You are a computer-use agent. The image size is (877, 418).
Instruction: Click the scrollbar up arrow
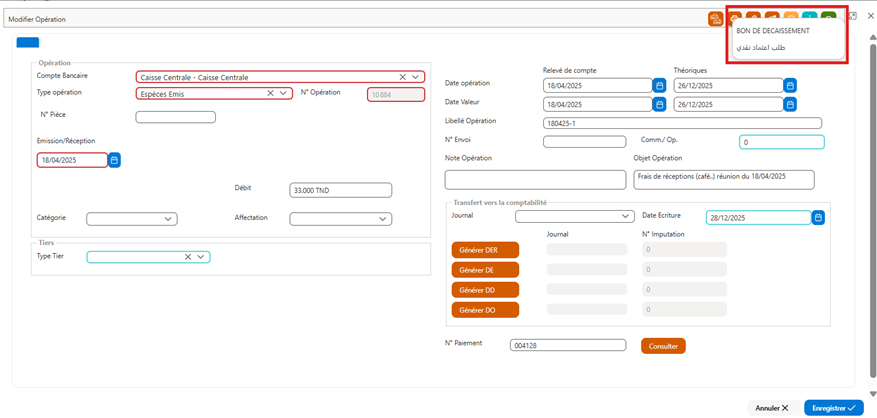click(873, 36)
